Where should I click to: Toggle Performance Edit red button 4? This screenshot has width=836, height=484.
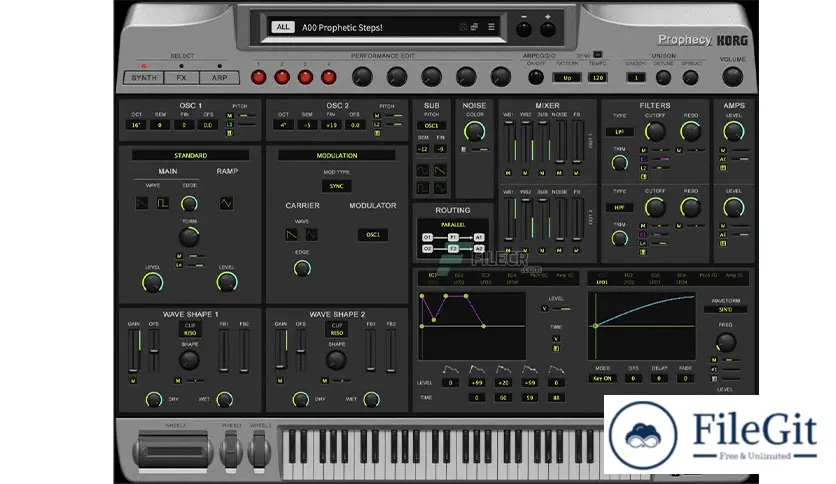pos(329,77)
